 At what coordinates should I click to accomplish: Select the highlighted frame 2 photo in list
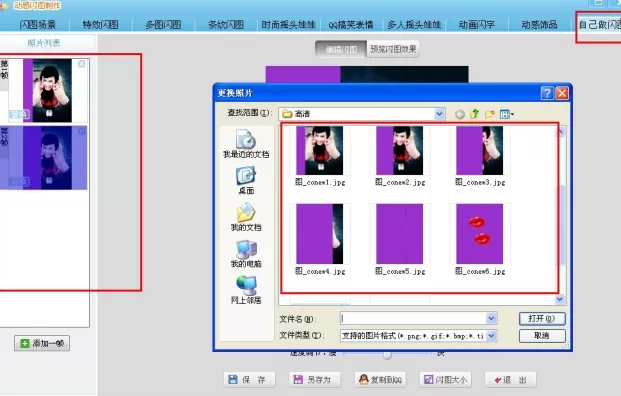[x=48, y=158]
